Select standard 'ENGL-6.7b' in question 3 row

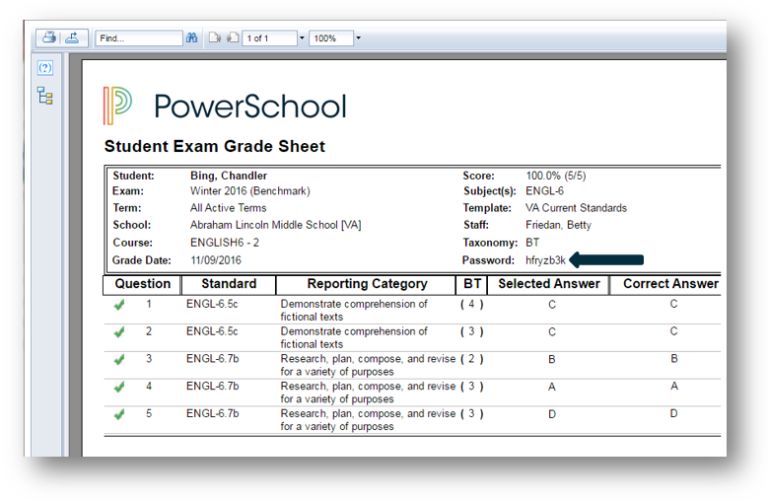[213, 359]
